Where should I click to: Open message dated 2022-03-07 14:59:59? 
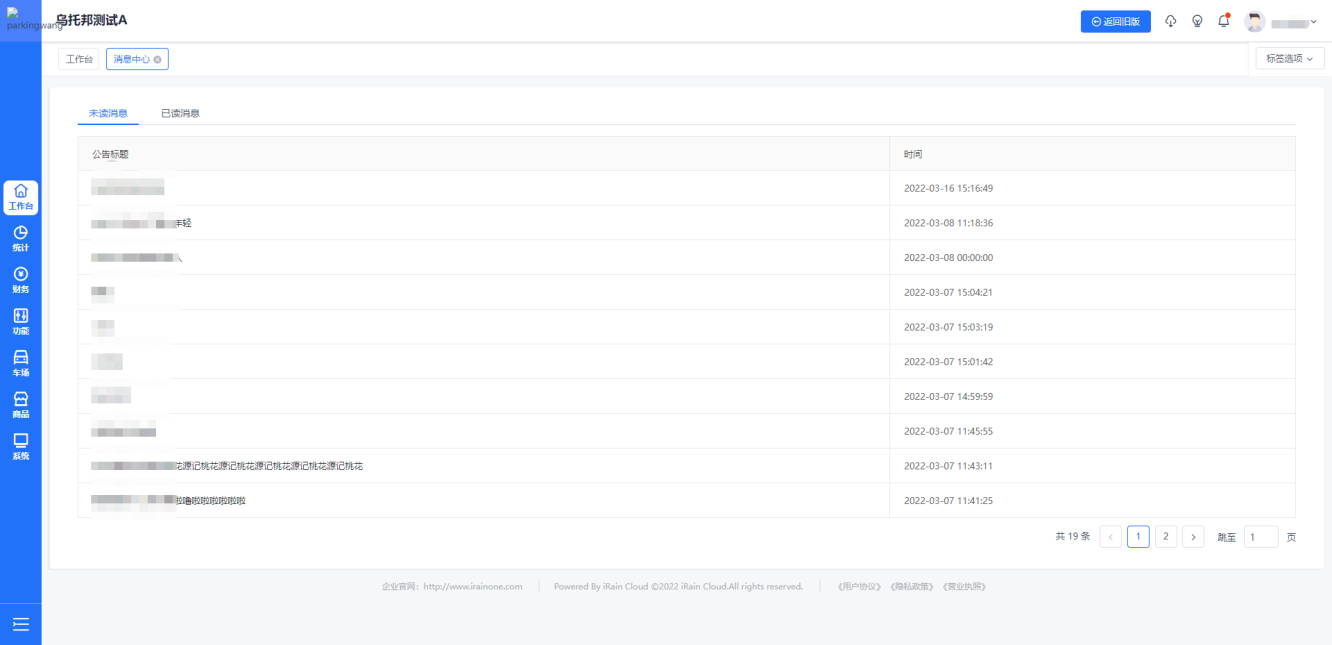(x=686, y=396)
